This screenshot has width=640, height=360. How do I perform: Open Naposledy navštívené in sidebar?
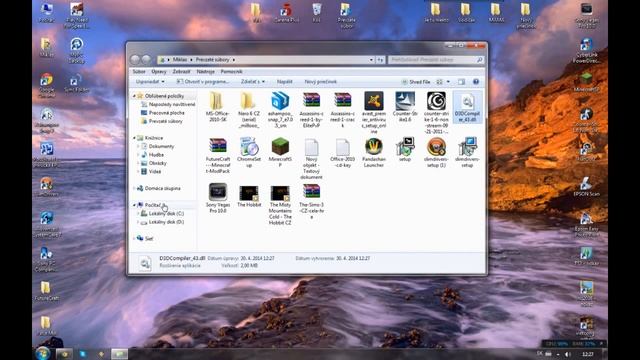click(168, 104)
